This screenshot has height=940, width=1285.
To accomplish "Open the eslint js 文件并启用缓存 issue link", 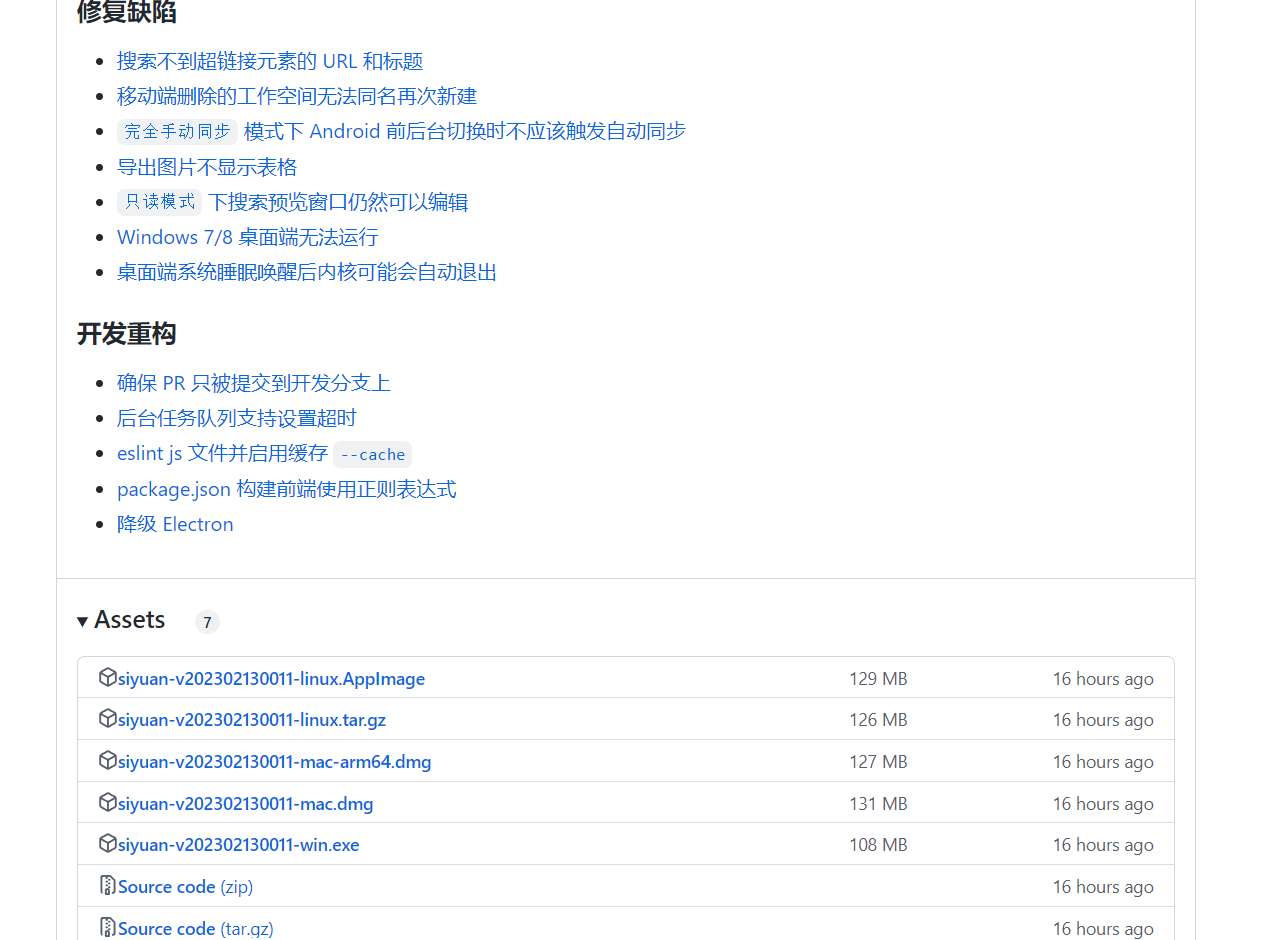I will coord(222,453).
